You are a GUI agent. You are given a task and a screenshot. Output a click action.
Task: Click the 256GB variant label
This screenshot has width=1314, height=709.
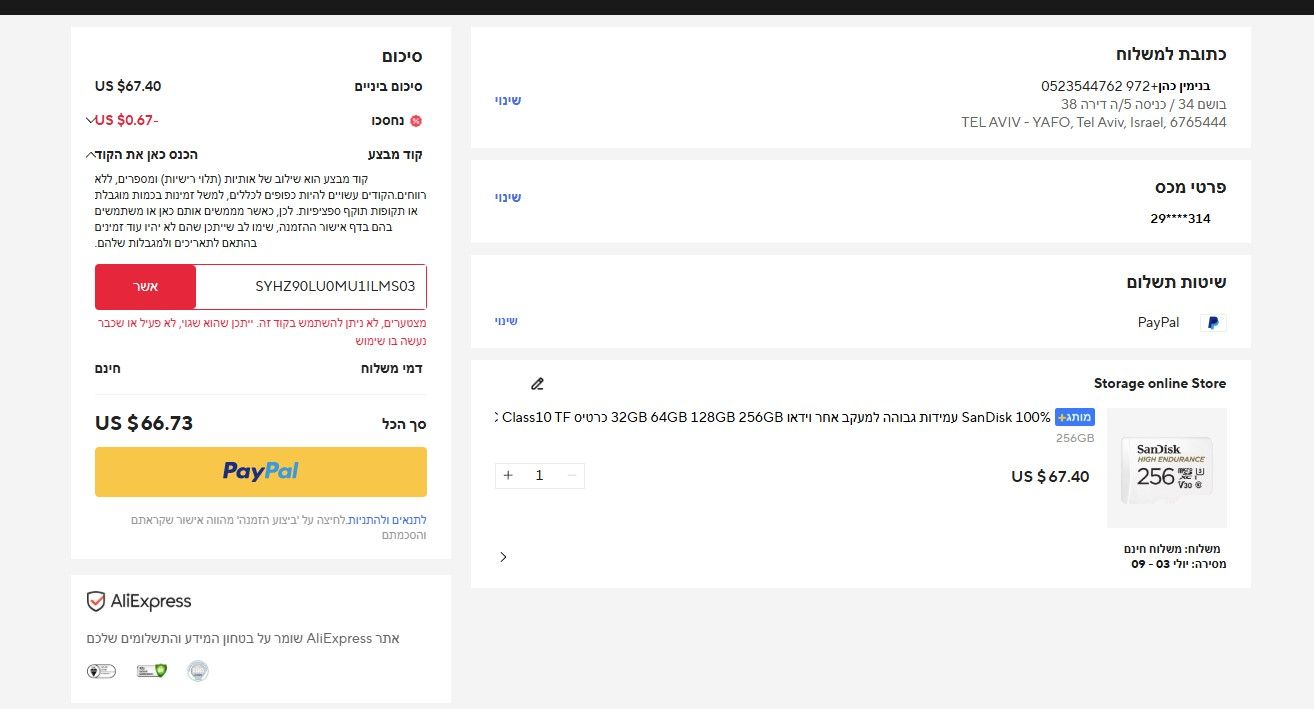1075,438
